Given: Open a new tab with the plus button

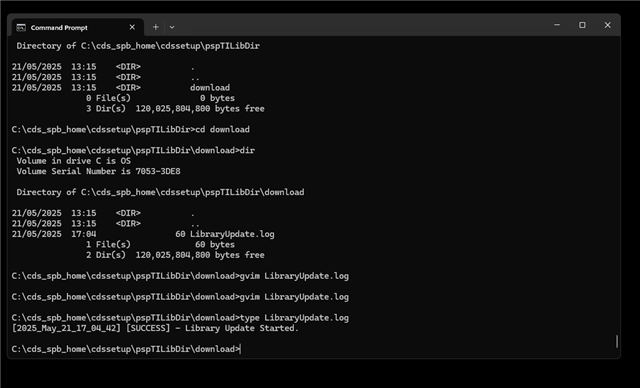Looking at the screenshot, I should [x=156, y=27].
